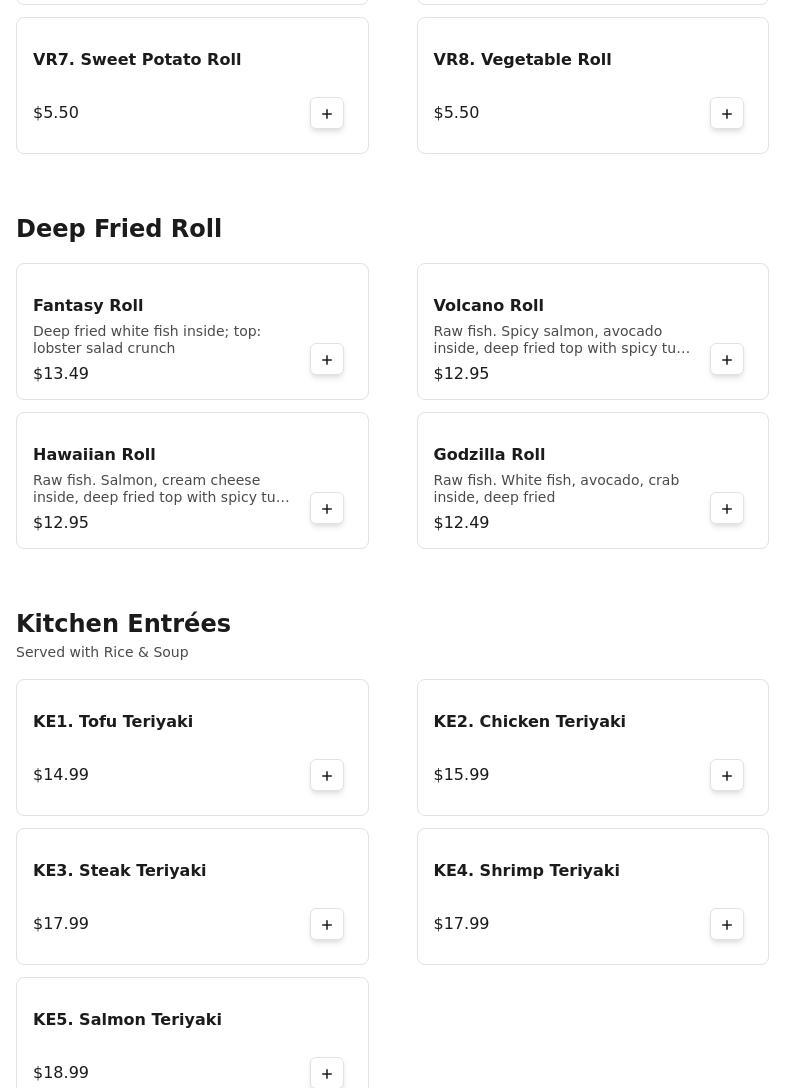Click plus icon for Fantasy Roll
This screenshot has height=1088, width=785.
(327, 360)
